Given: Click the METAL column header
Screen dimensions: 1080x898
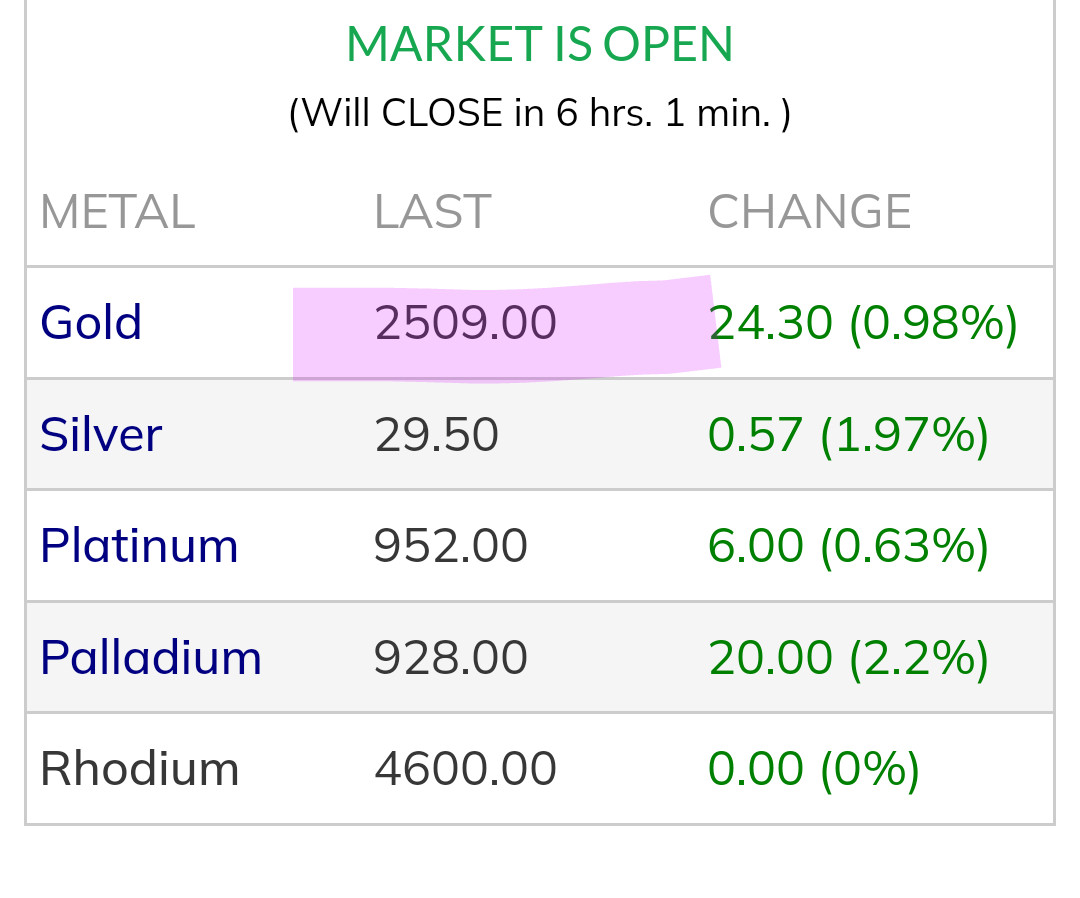Looking at the screenshot, I should [x=117, y=212].
